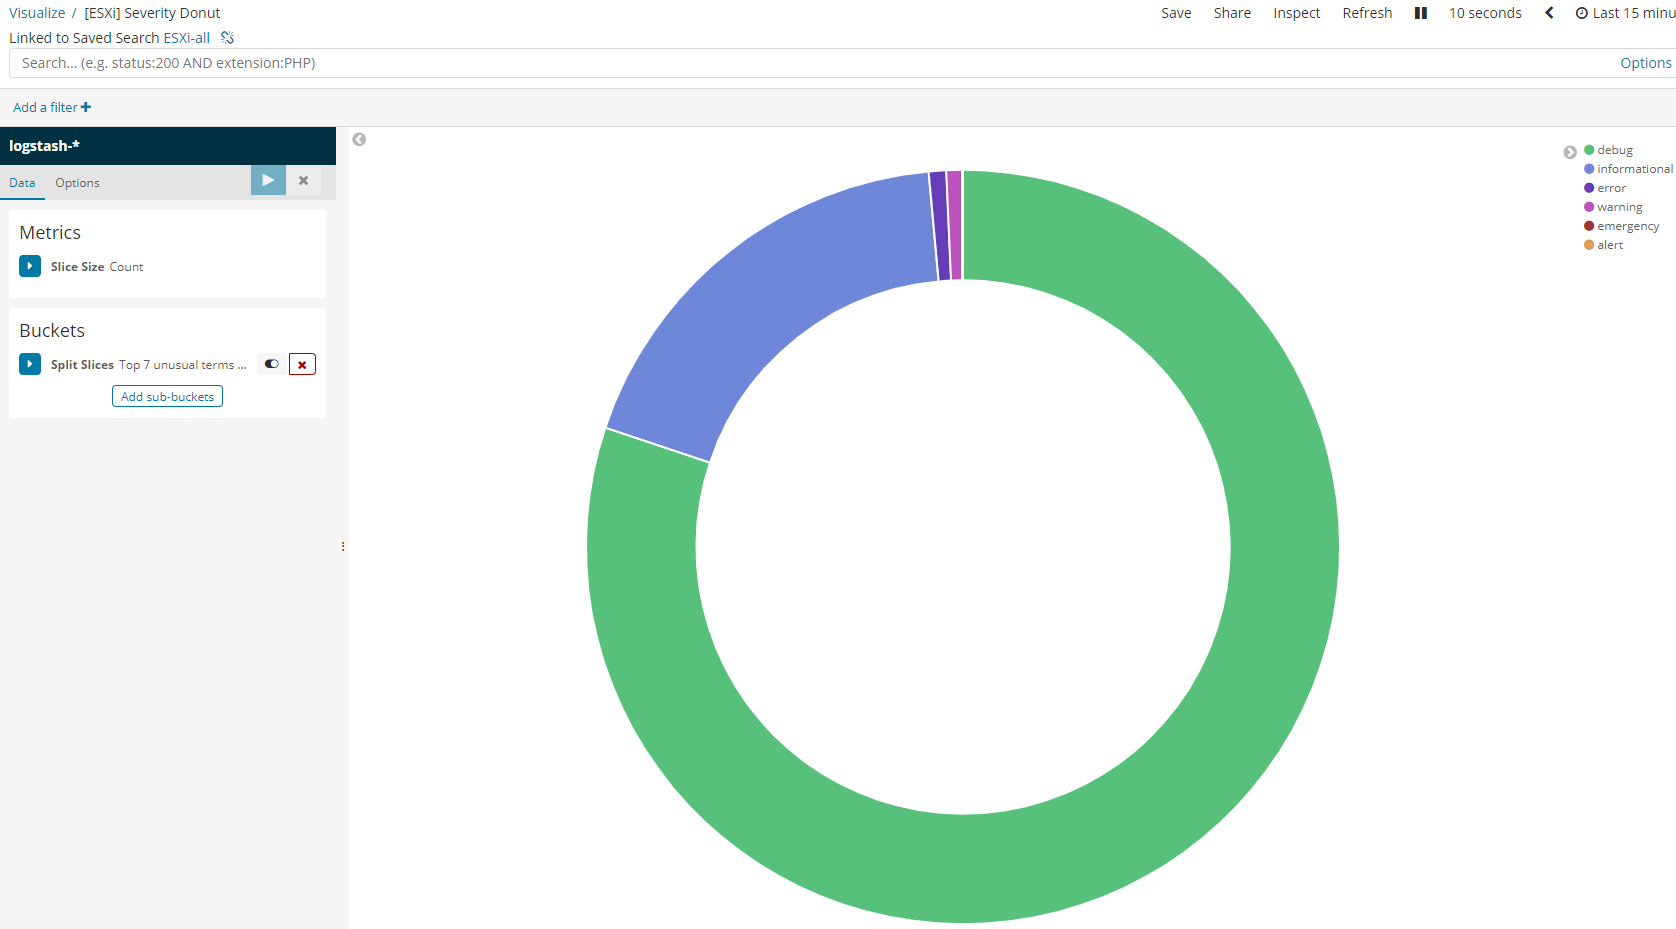
Task: Open the Last 15 minutes time picker
Action: 1625,13
